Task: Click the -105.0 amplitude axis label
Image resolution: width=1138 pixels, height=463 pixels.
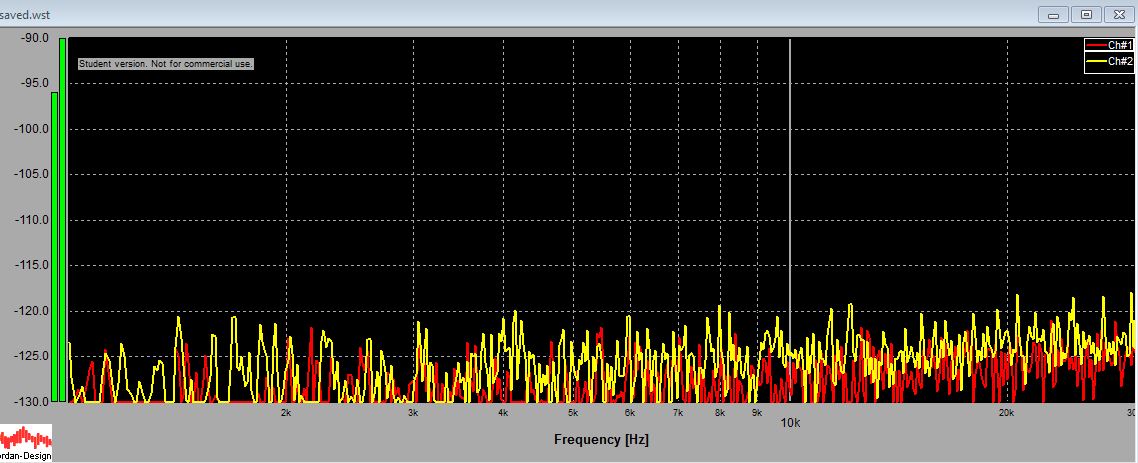Action: point(30,174)
